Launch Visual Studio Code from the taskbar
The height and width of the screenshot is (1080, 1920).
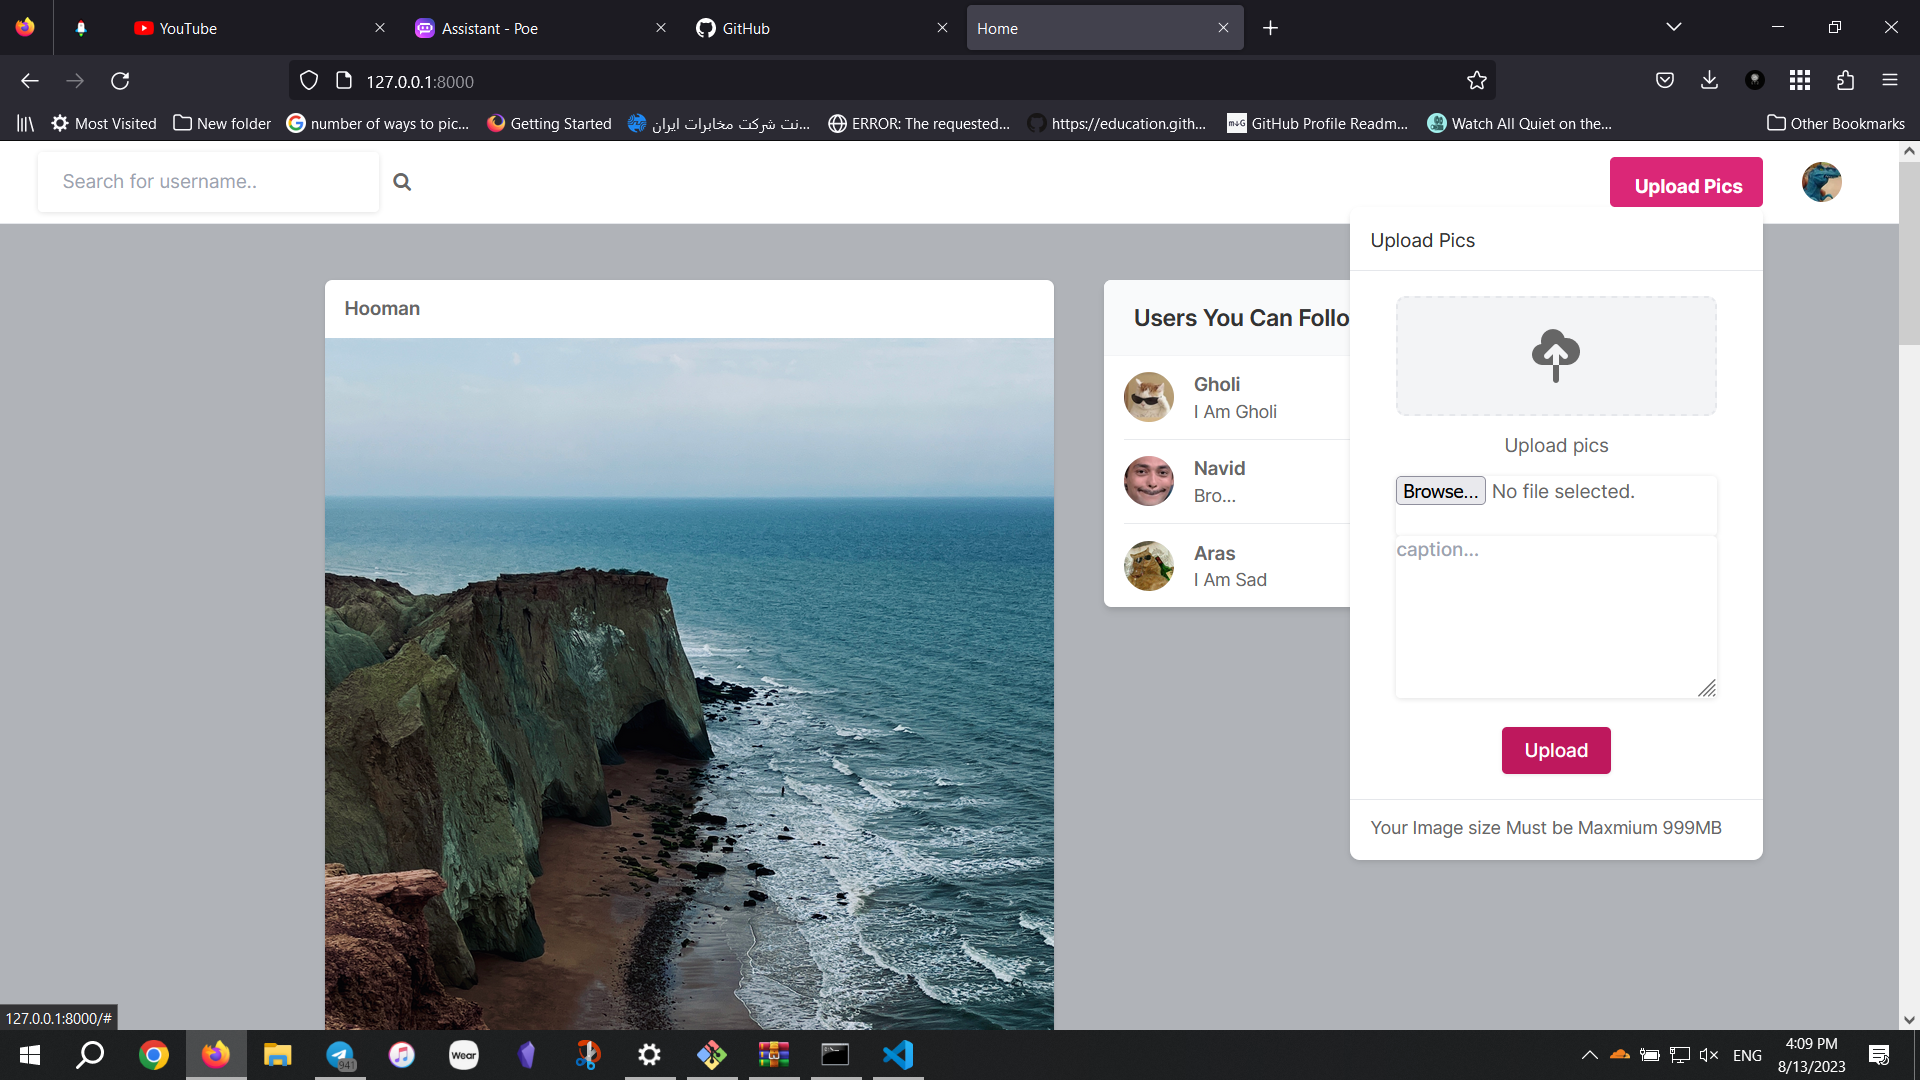click(x=897, y=1054)
